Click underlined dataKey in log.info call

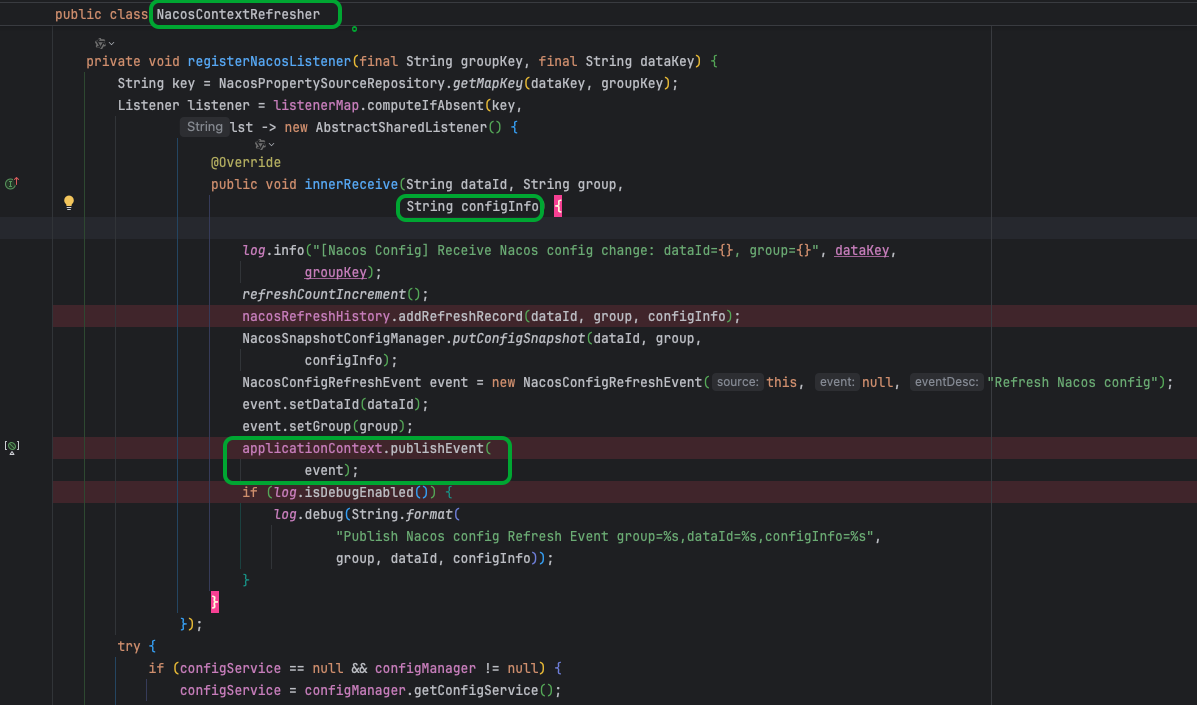[x=862, y=250]
